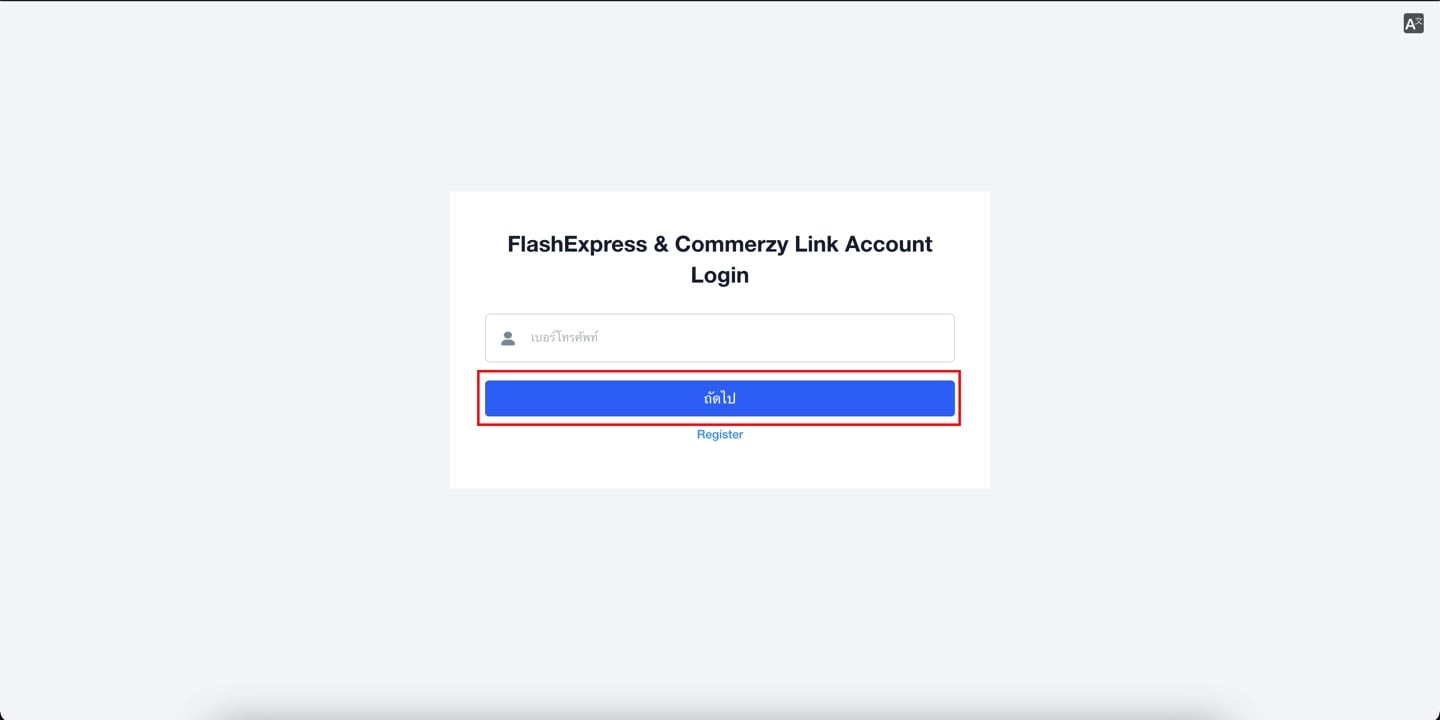This screenshot has width=1440, height=720.
Task: Click the red highlight border around button
Action: [719, 372]
